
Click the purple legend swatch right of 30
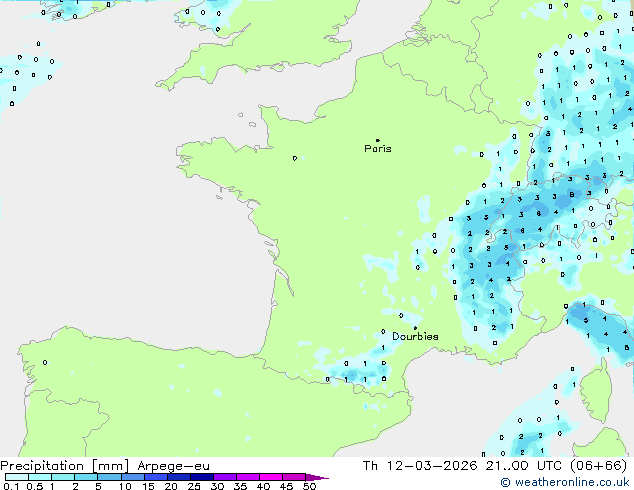225,477
